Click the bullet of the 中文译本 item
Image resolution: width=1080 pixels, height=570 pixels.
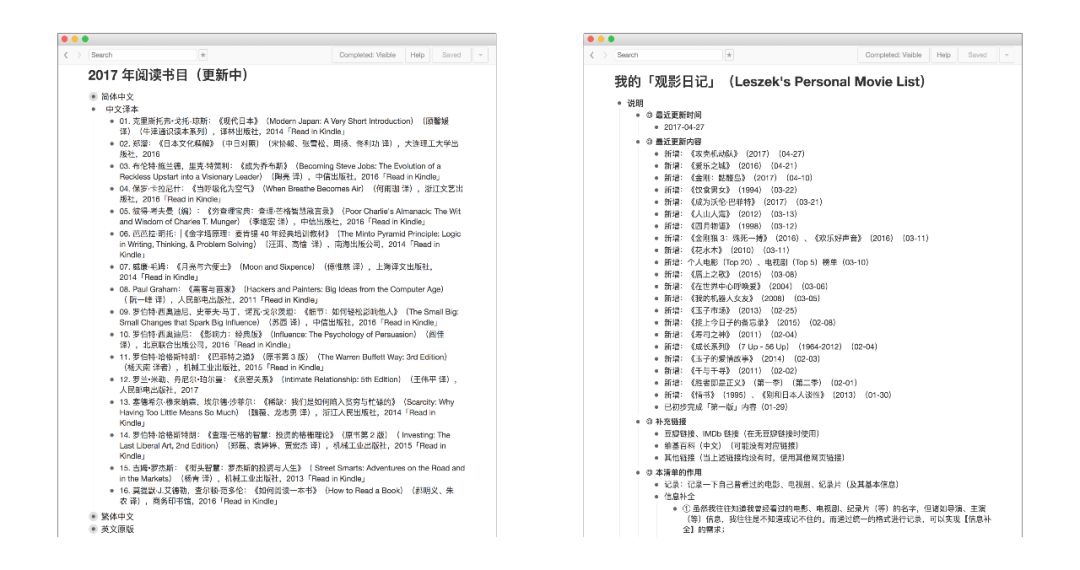pos(94,109)
